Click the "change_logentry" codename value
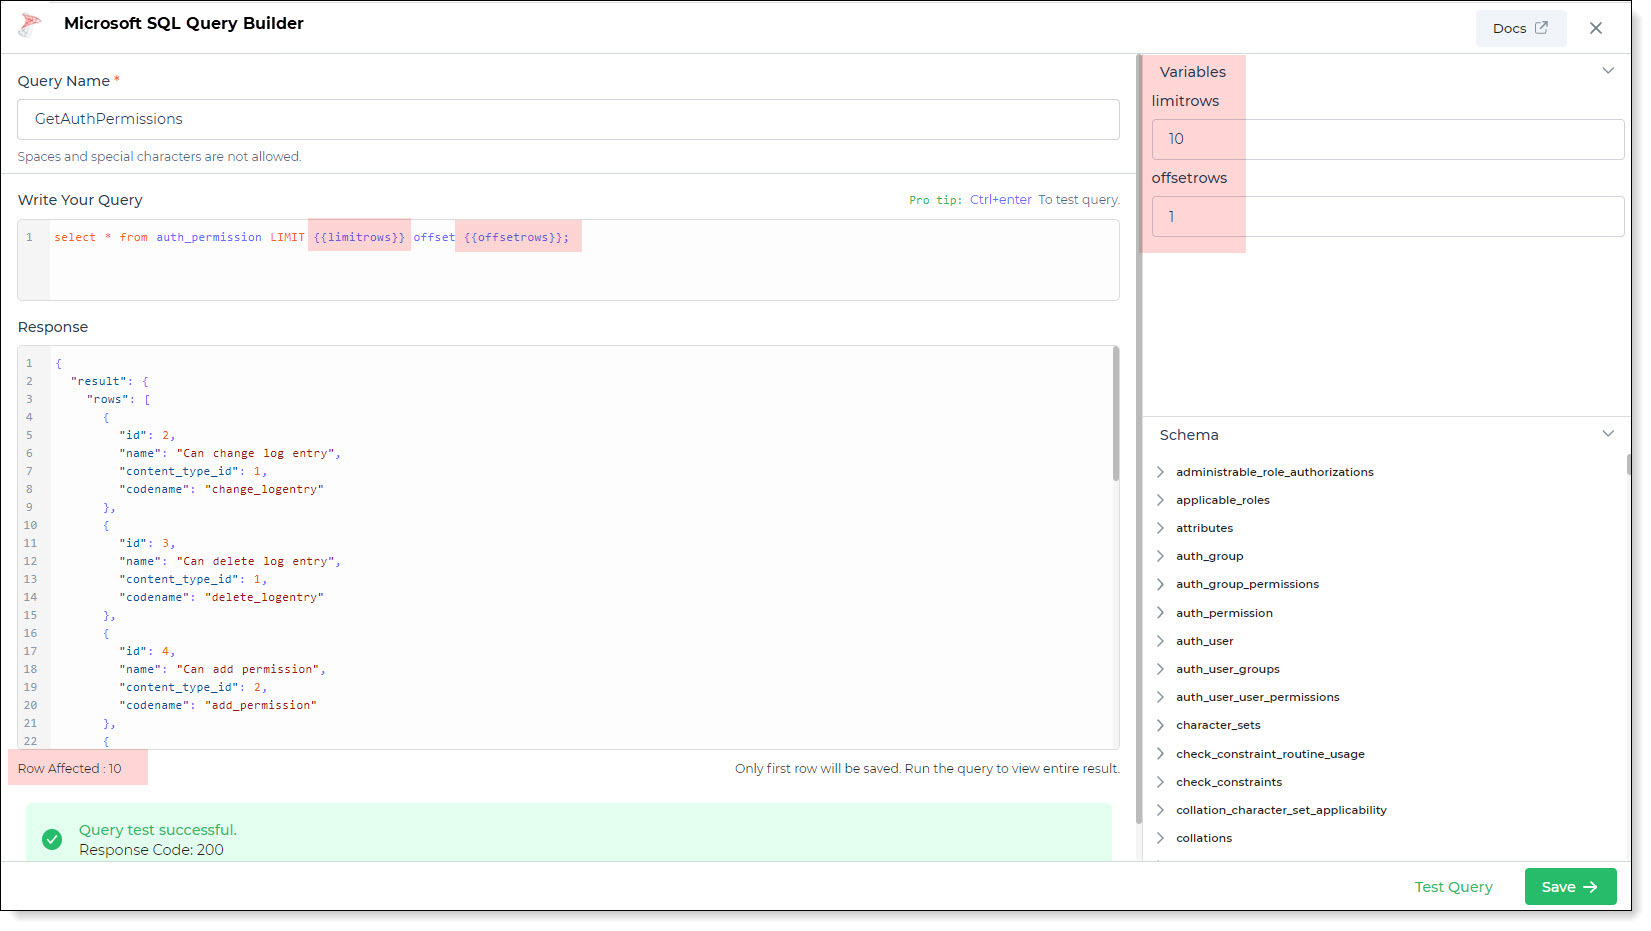Image resolution: width=1651 pixels, height=931 pixels. click(264, 489)
